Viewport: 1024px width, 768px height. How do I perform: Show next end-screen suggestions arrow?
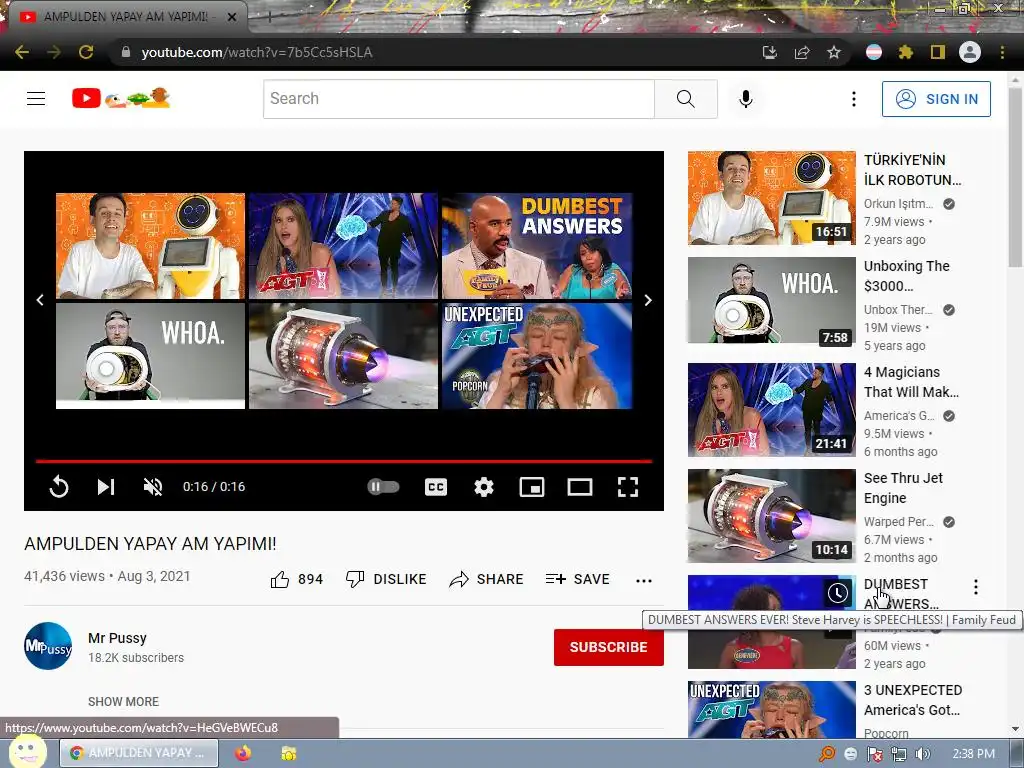coord(648,300)
